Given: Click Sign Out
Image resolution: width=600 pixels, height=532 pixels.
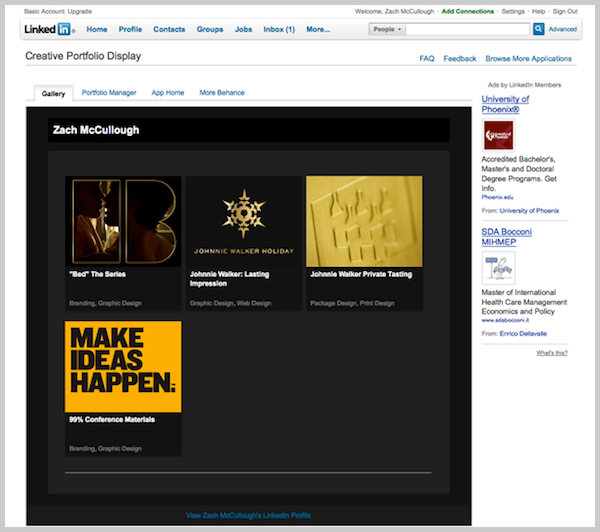Looking at the screenshot, I should click(565, 11).
